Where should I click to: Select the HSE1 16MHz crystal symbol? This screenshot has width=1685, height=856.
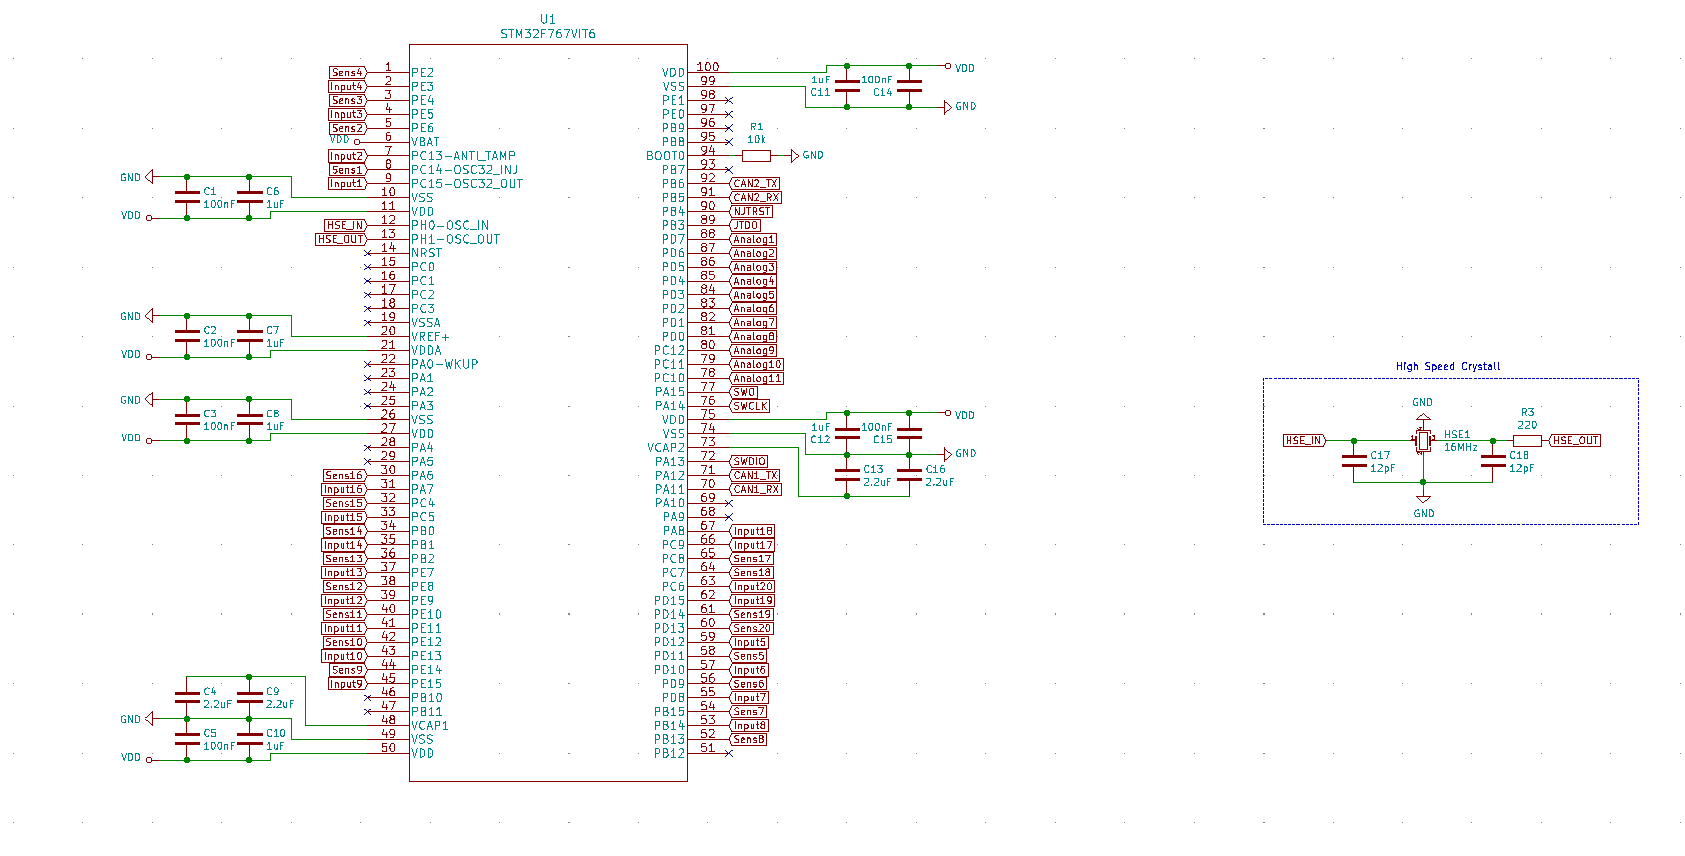pos(1423,441)
